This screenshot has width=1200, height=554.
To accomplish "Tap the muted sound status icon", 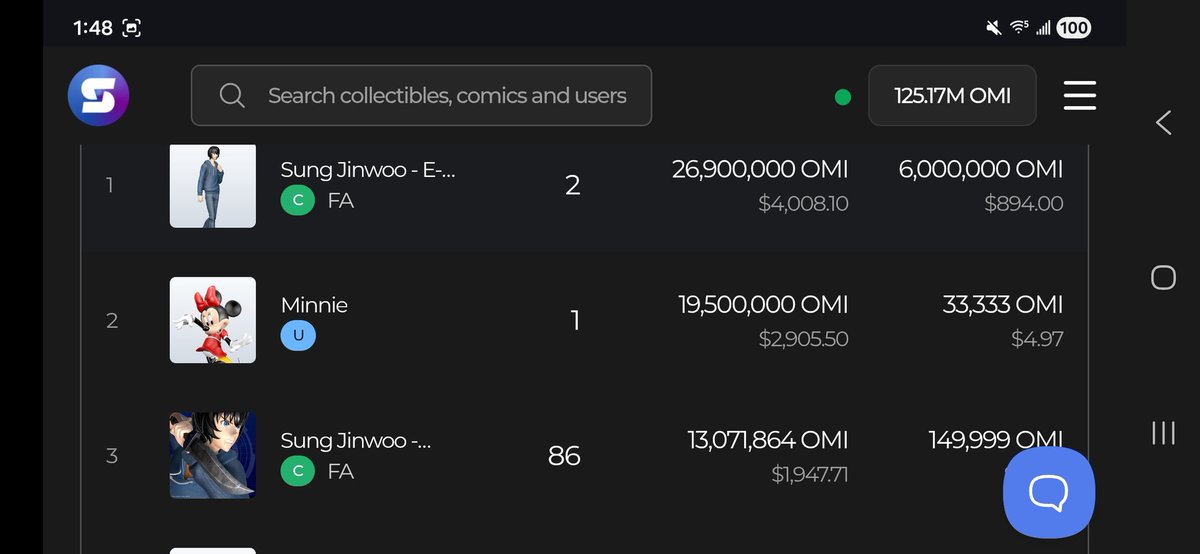I will (994, 28).
